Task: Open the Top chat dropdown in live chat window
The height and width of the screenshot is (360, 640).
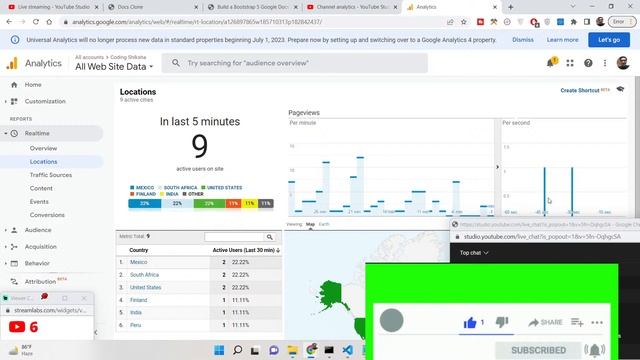Action: coord(474,253)
